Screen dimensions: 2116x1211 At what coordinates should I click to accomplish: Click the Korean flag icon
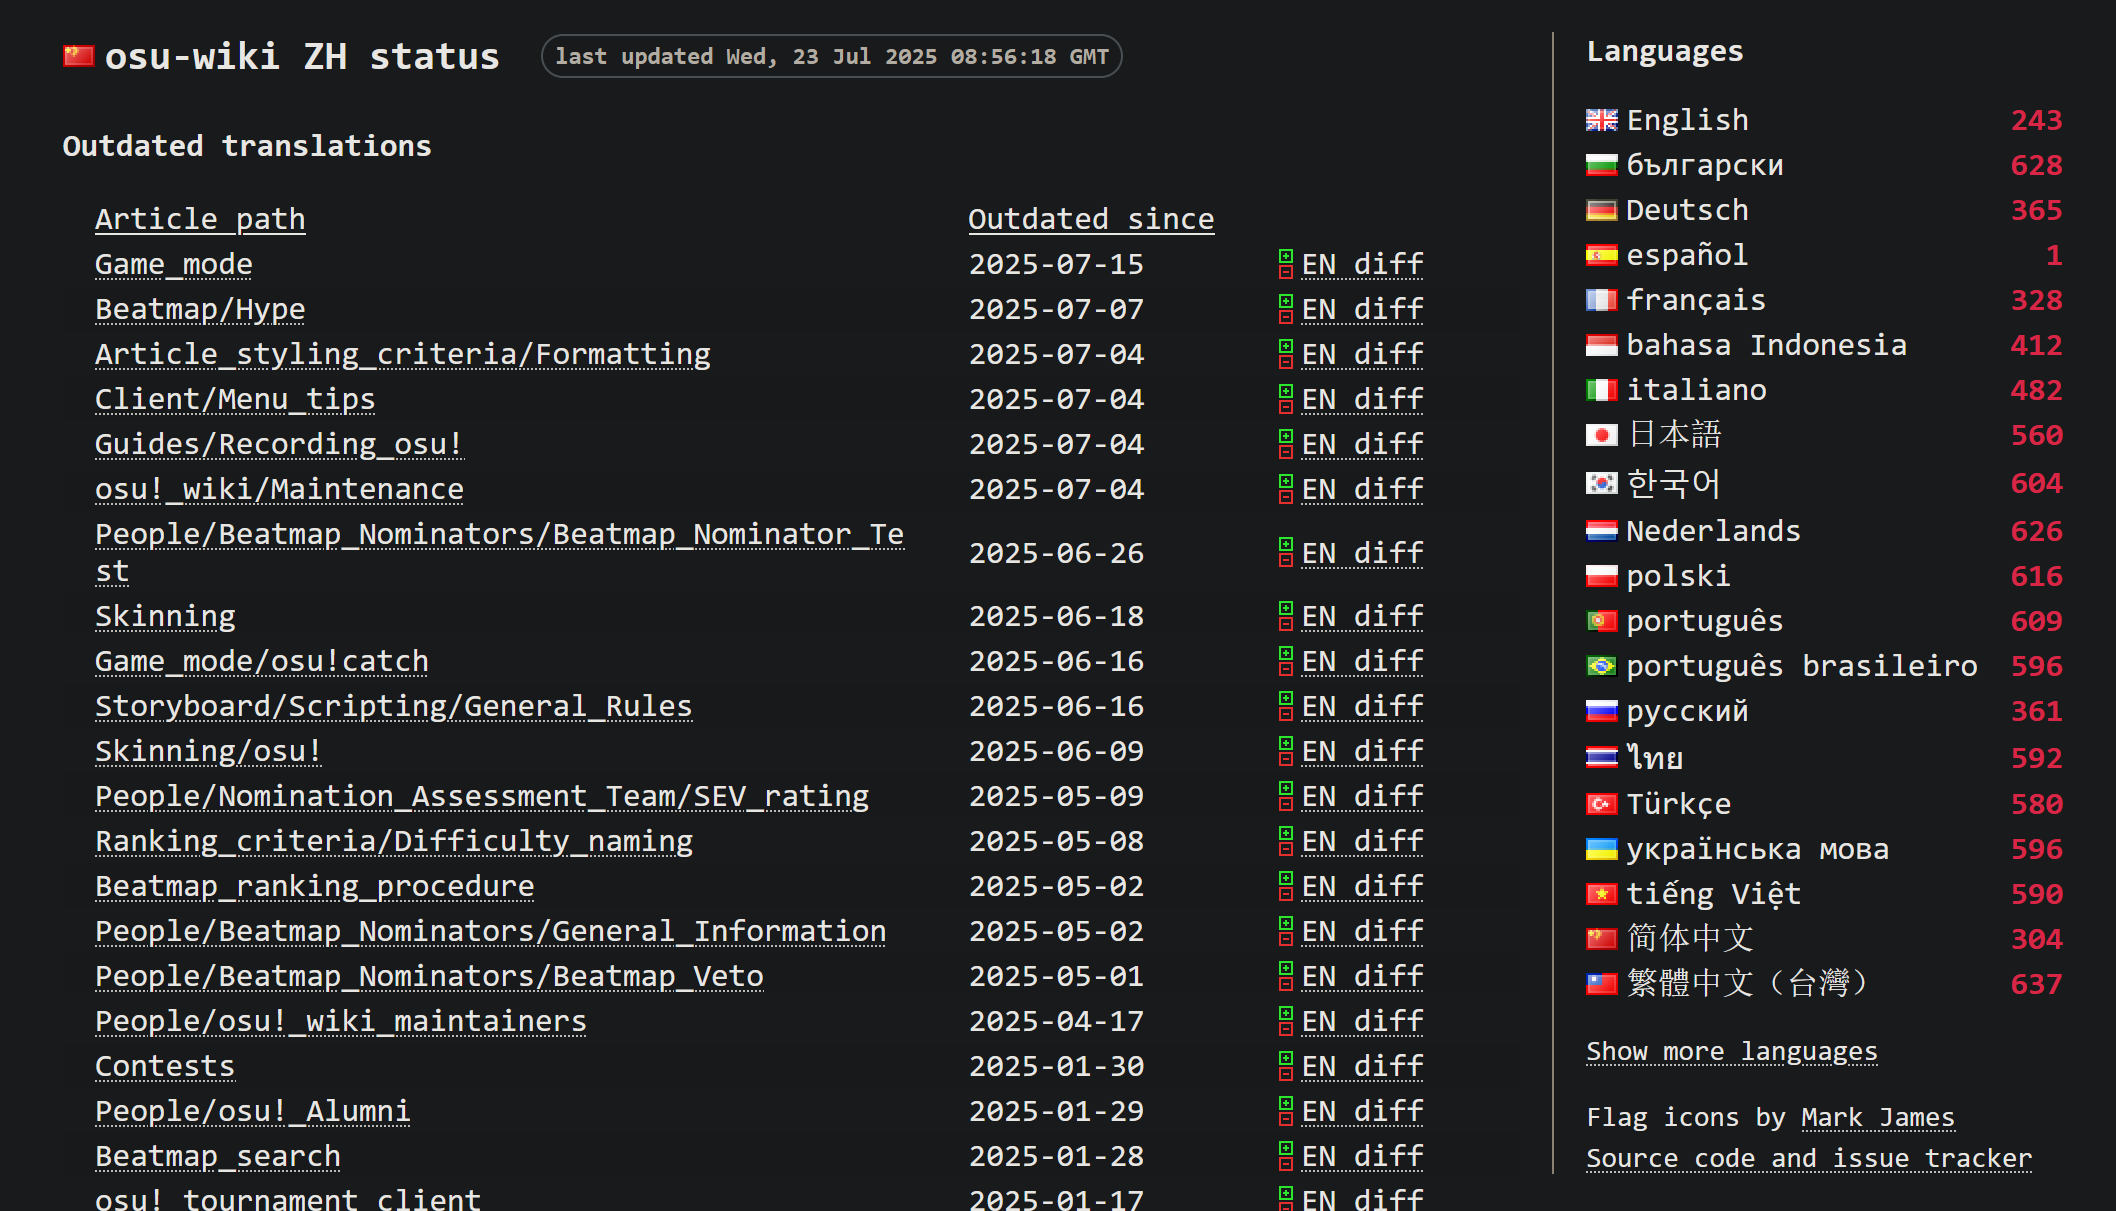click(1601, 483)
